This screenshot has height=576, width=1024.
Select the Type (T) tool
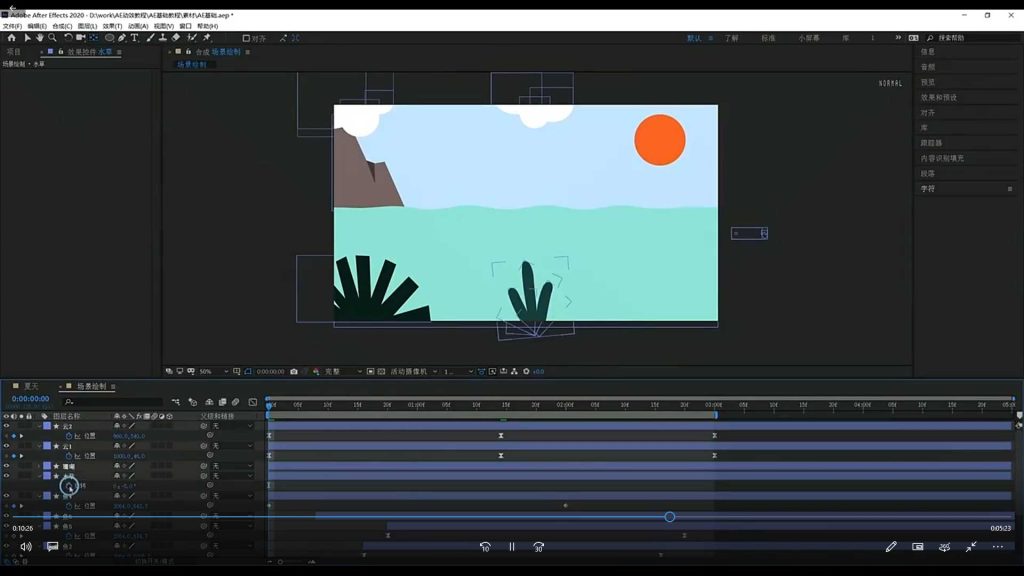pyautogui.click(x=135, y=38)
